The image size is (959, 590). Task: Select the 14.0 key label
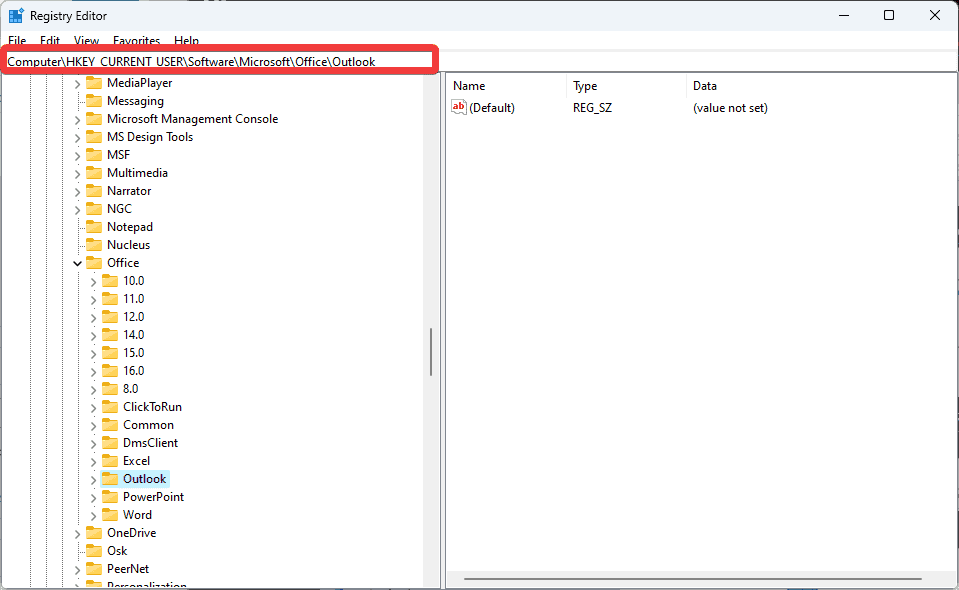134,334
